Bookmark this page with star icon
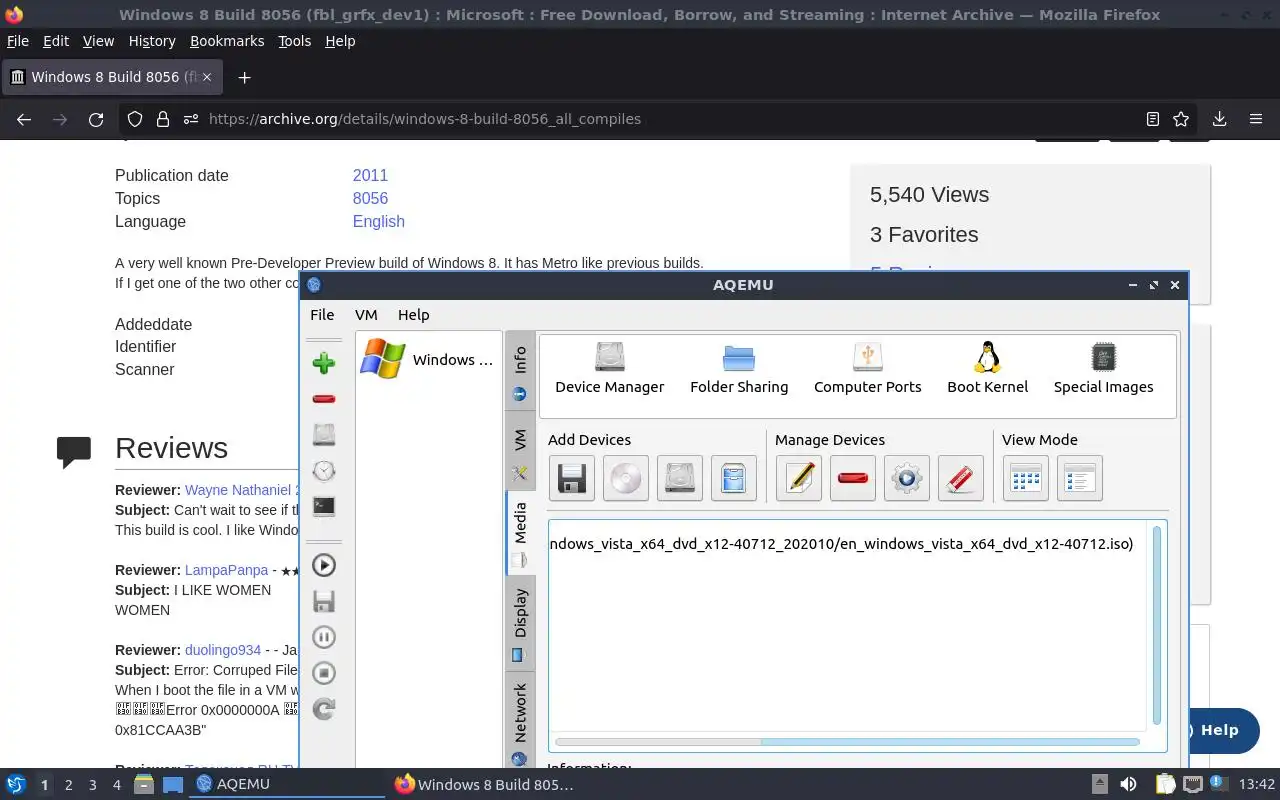Screen dimensions: 1280x800 [x=1181, y=119]
